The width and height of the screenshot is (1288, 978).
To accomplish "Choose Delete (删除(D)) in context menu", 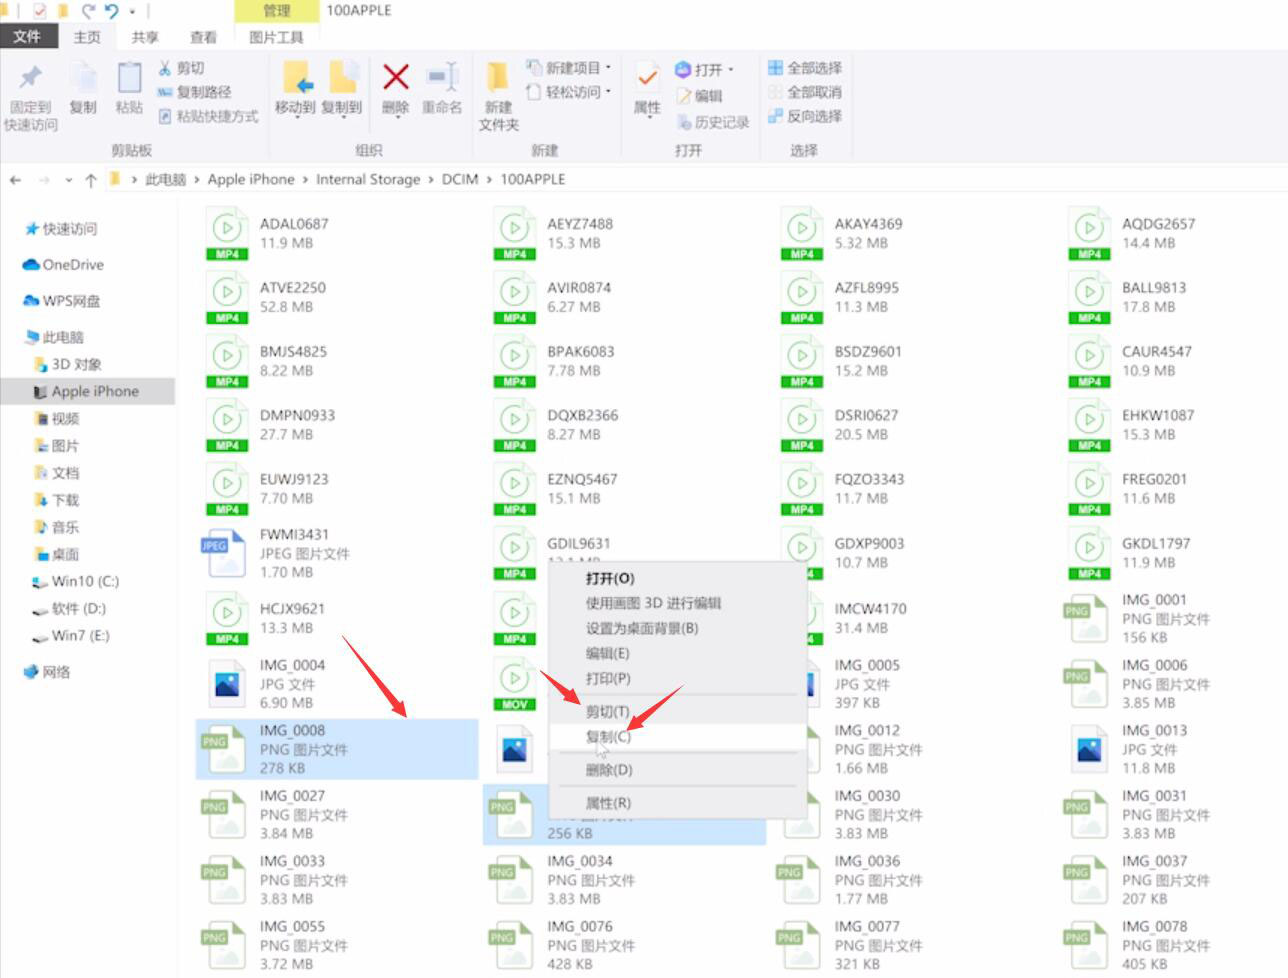I will pyautogui.click(x=677, y=770).
